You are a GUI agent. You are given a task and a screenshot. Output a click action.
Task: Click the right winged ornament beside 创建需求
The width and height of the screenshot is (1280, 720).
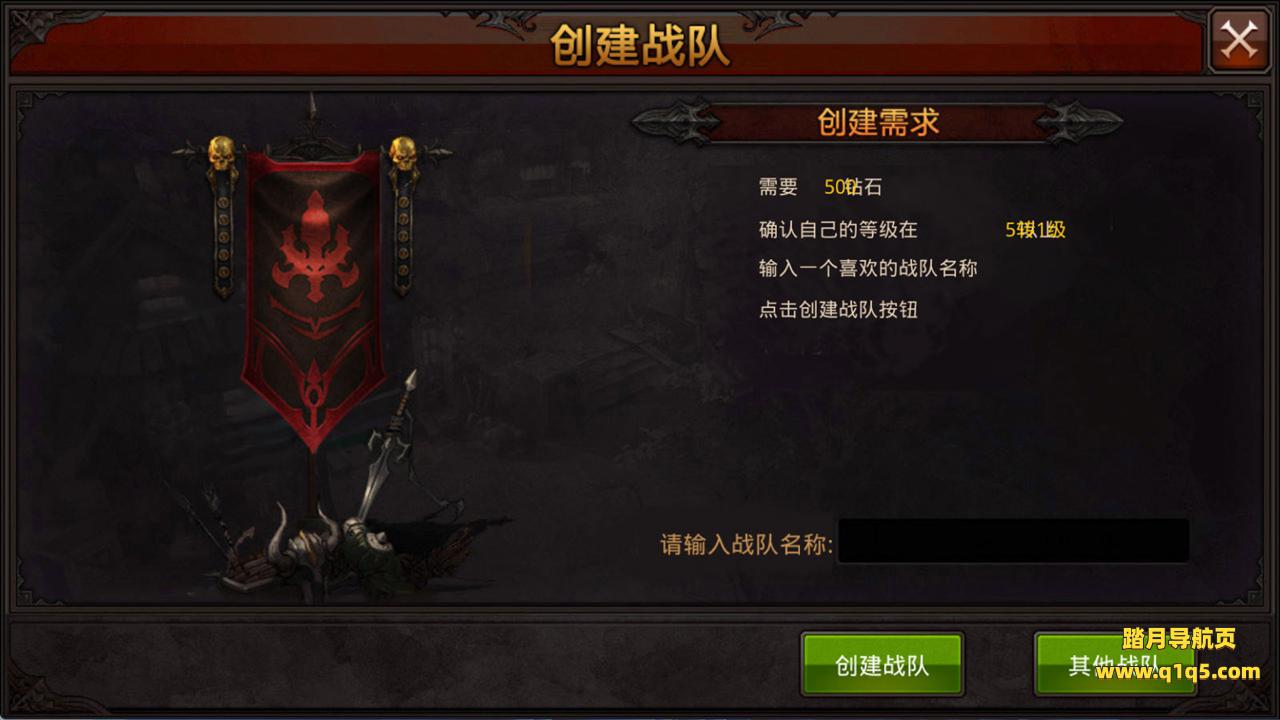1080,122
